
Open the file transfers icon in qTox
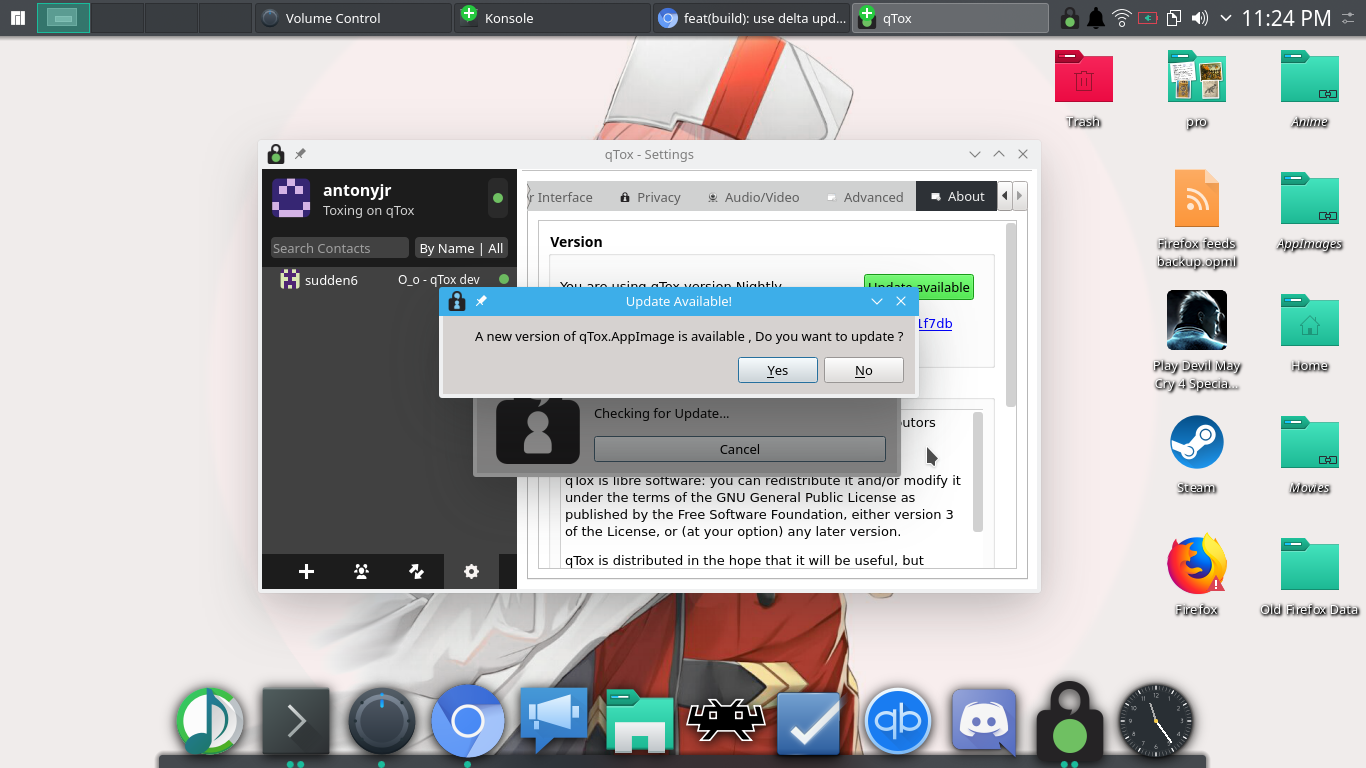pos(416,571)
